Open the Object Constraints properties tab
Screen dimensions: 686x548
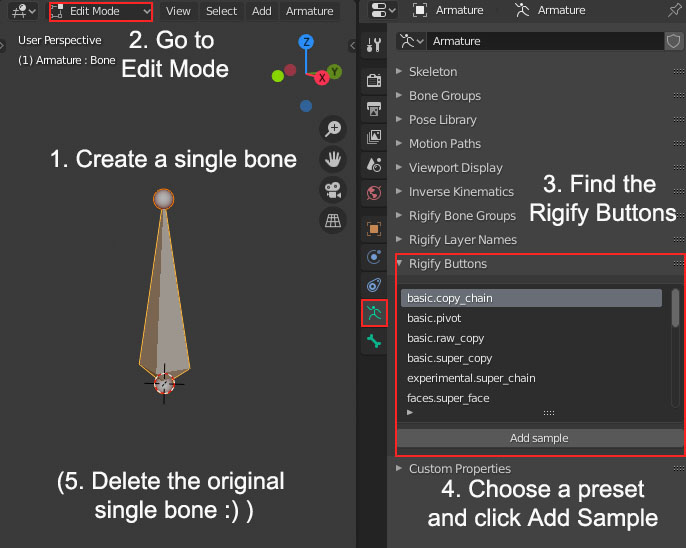point(374,285)
